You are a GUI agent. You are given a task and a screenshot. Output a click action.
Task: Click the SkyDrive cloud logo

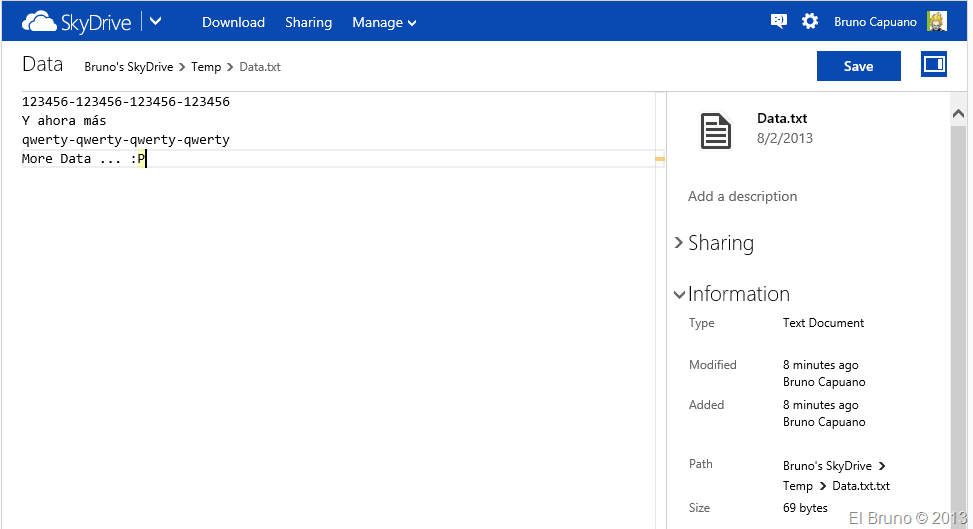39,21
